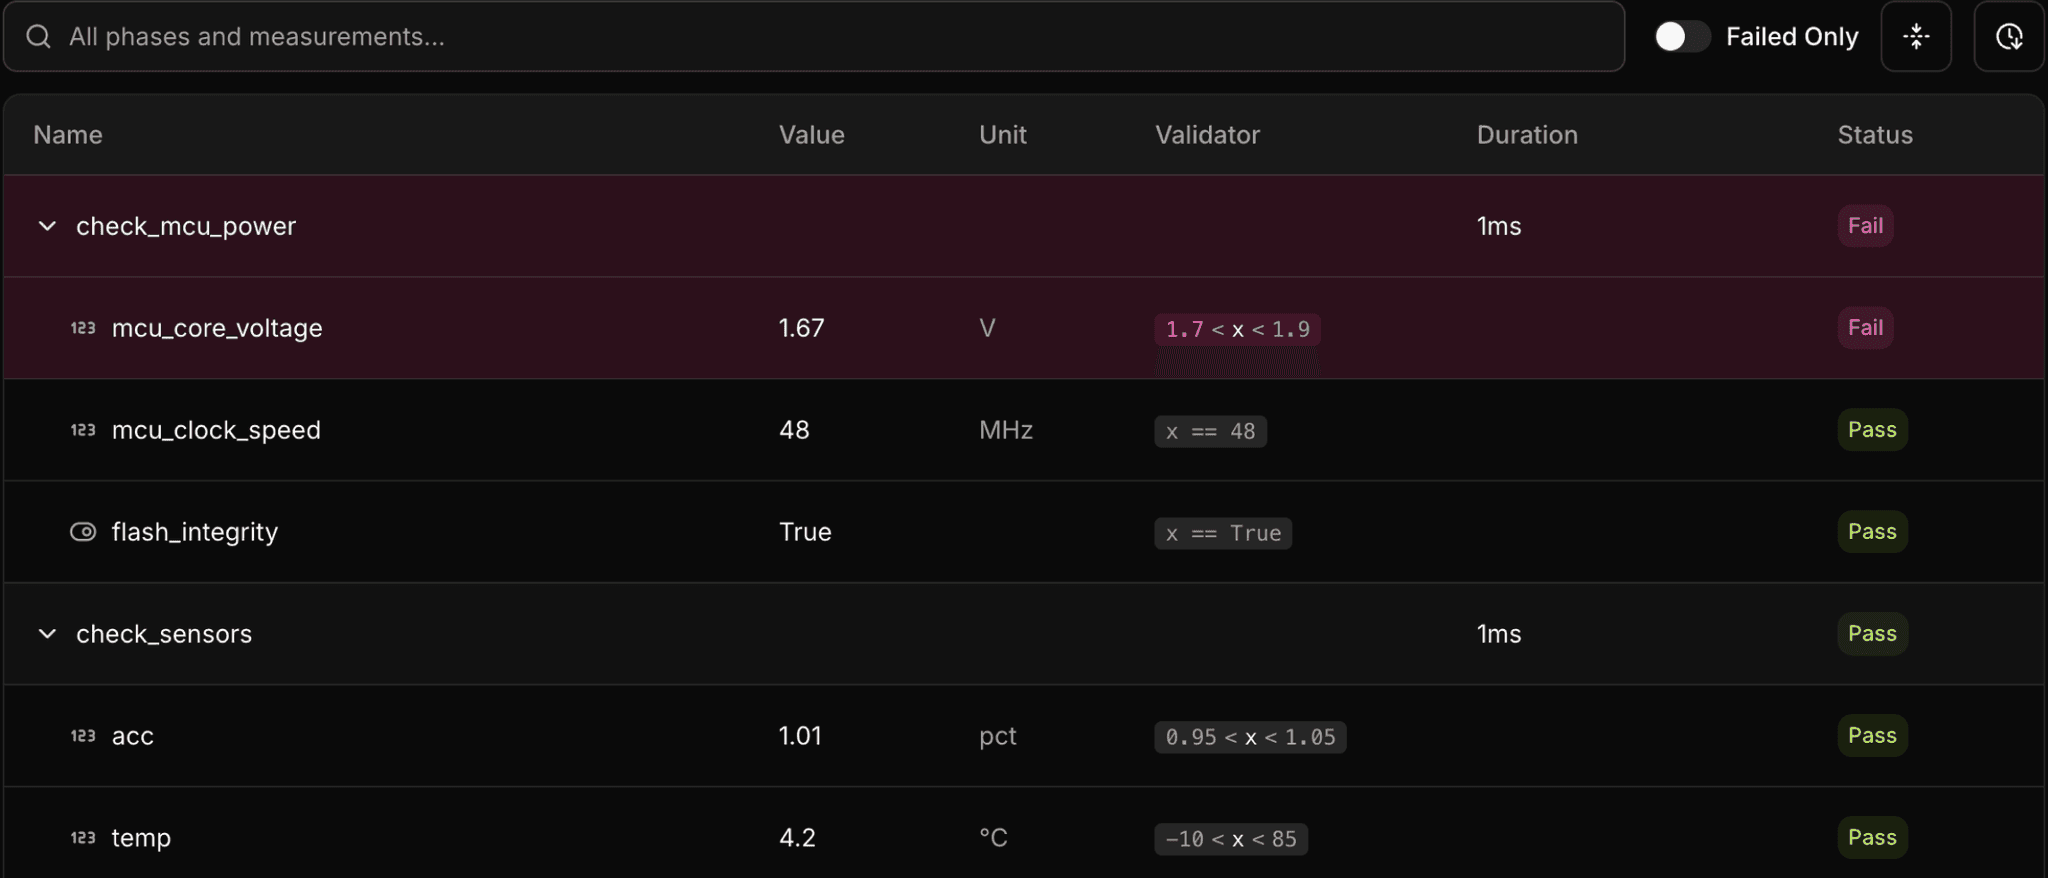Screen dimensions: 2048x878
Task: Collapse the check_sensors phase
Action: click(47, 634)
